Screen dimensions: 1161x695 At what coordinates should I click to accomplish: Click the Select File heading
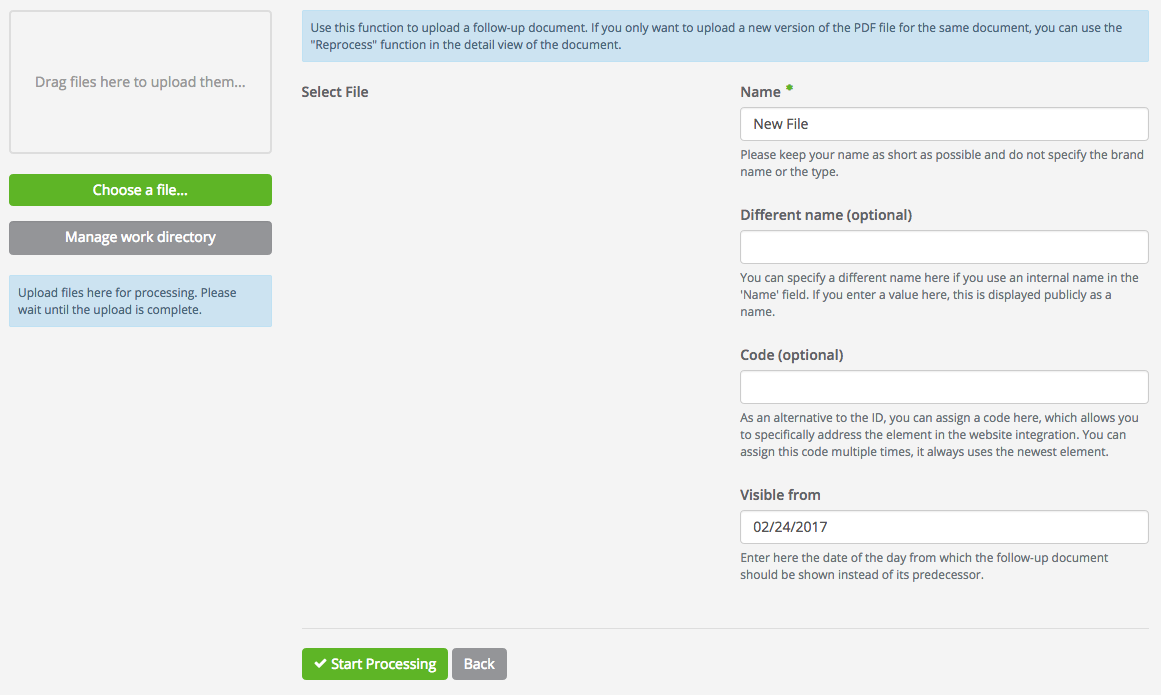[335, 92]
